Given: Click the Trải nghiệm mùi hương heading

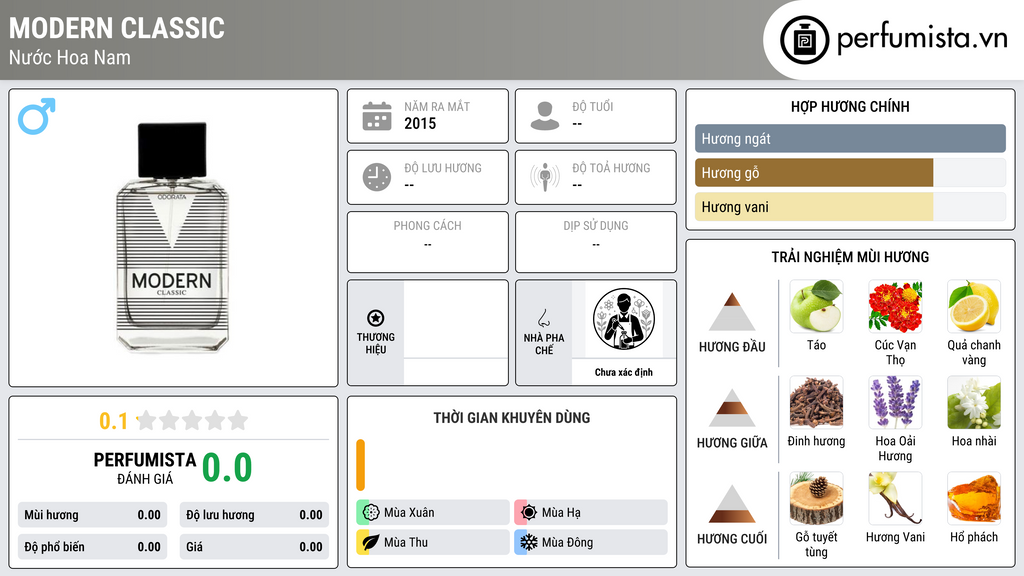Looking at the screenshot, I should 850,257.
